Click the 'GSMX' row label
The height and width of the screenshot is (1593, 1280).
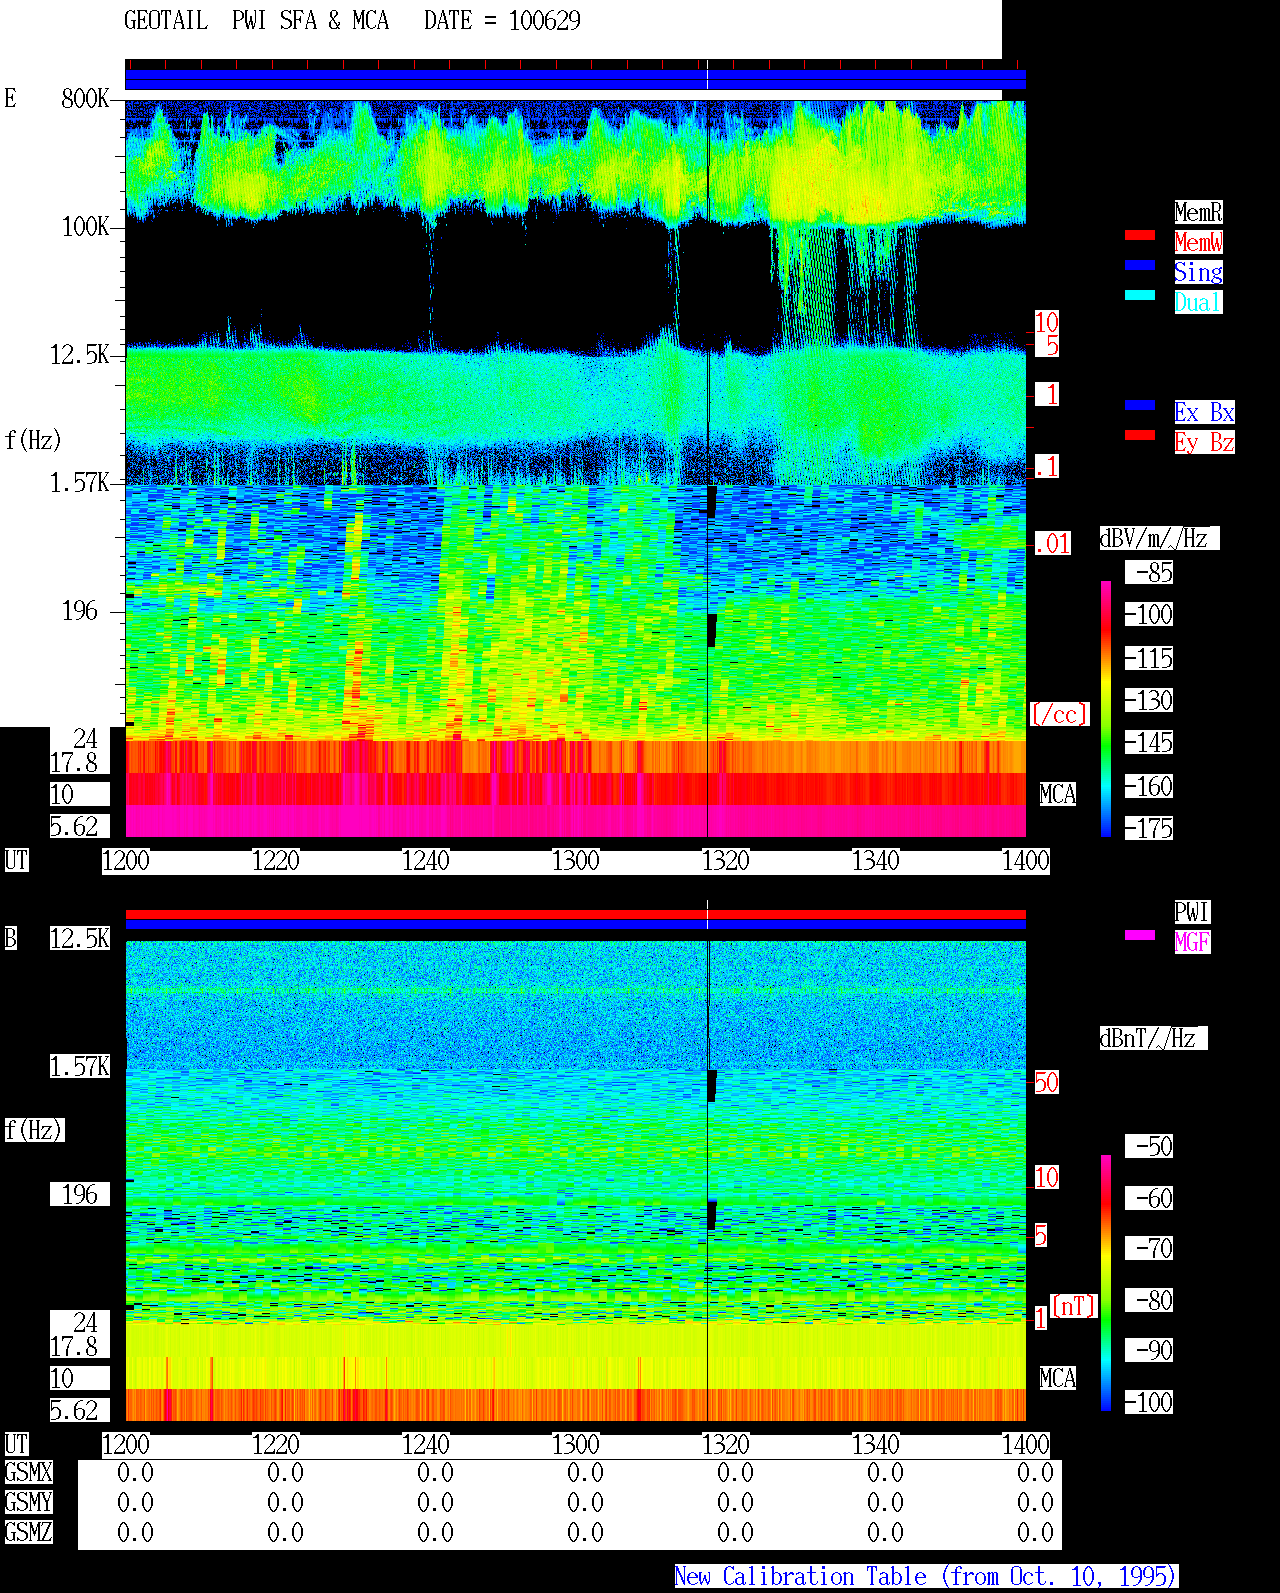pyautogui.click(x=28, y=1473)
